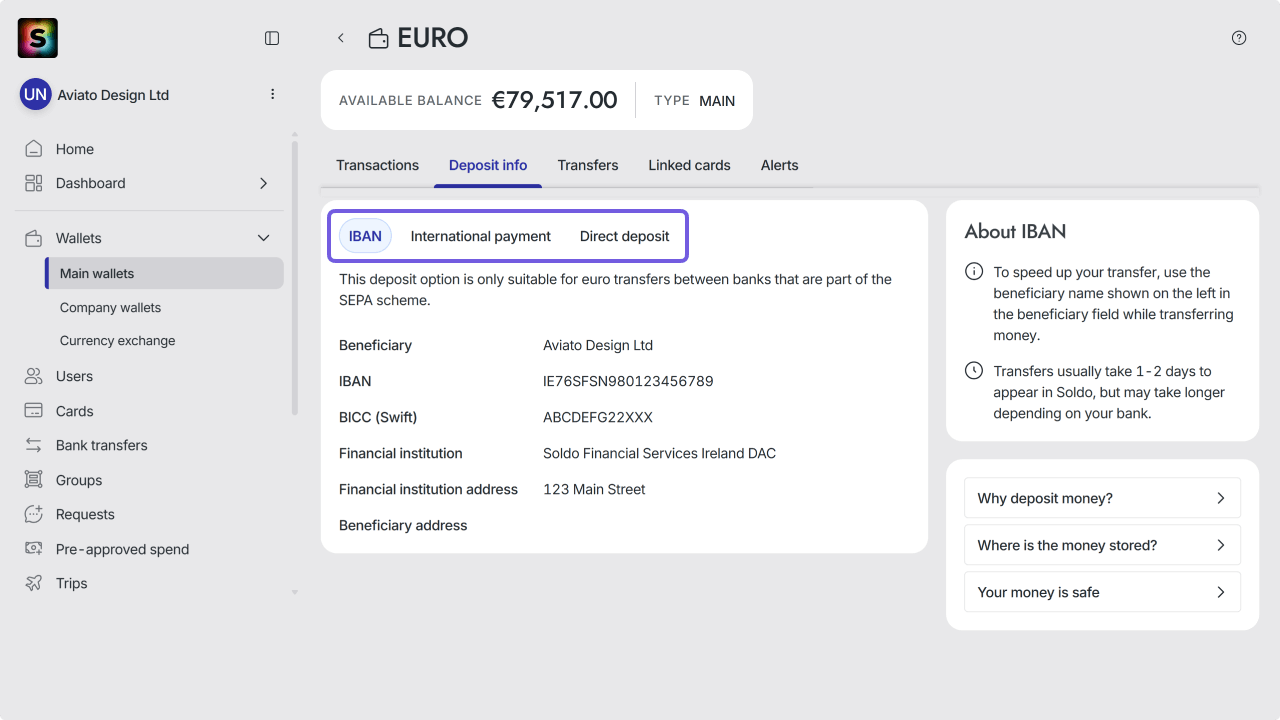
Task: Open the Users page label
Action: coord(74,376)
